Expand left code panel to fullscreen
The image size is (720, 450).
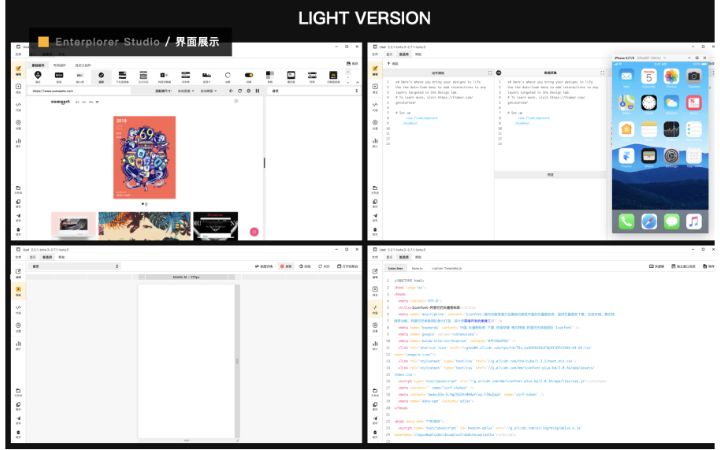(489, 73)
